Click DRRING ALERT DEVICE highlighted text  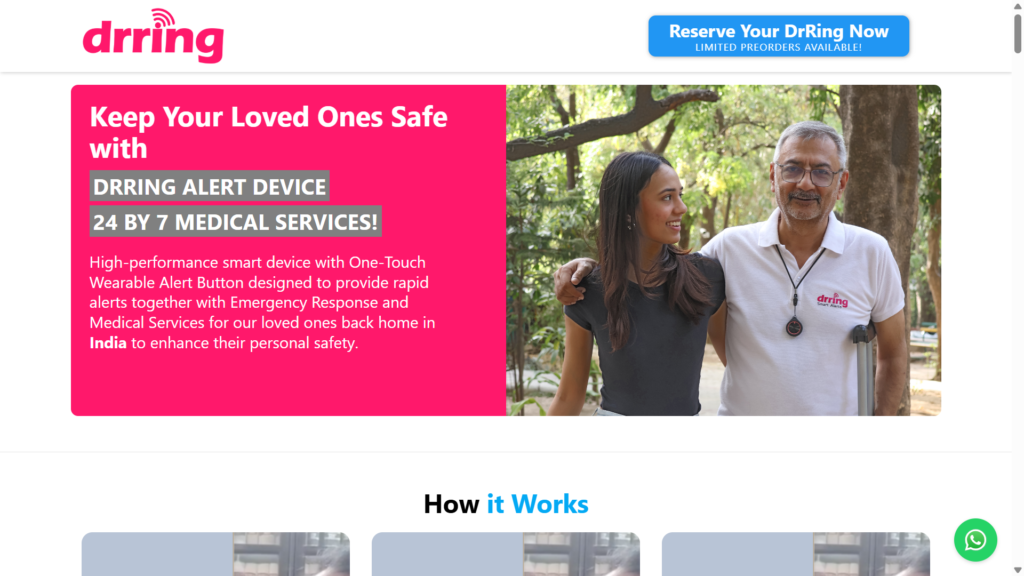pyautogui.click(x=210, y=187)
